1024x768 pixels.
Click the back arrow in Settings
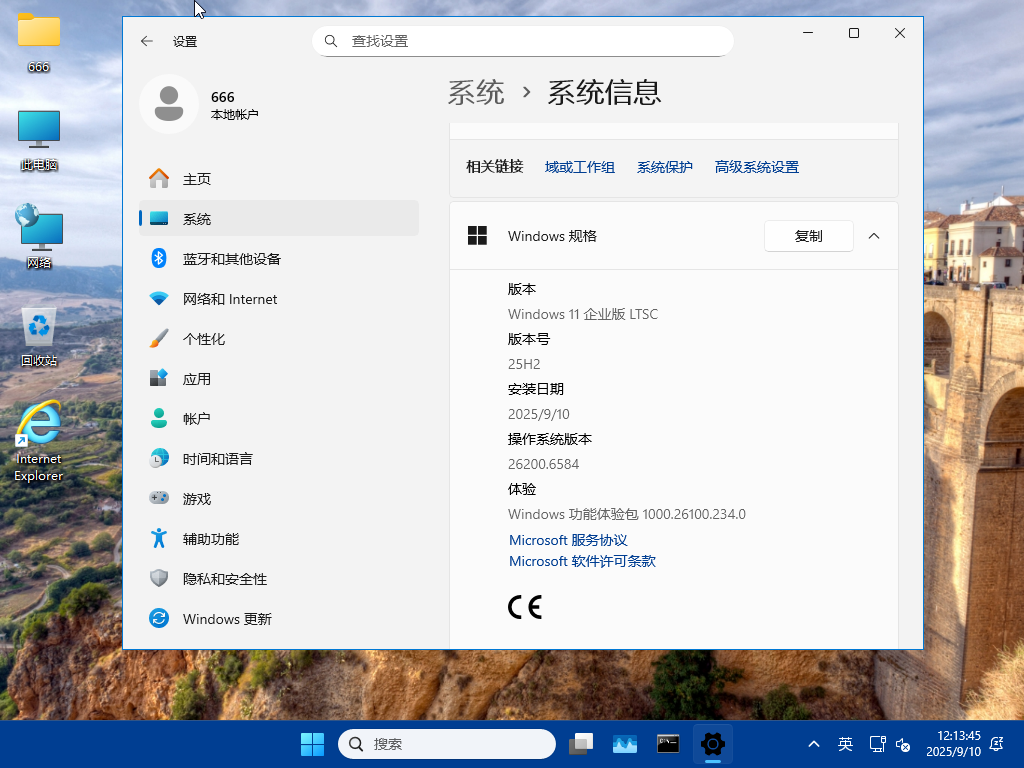(x=146, y=41)
